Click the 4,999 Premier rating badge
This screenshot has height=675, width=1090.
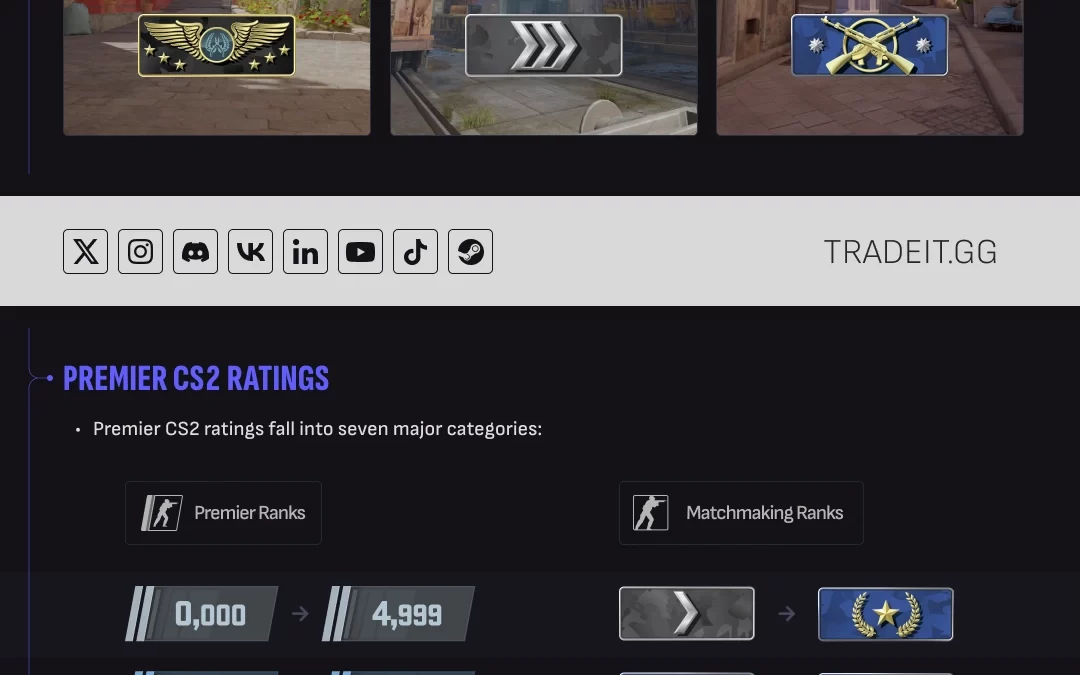398,614
